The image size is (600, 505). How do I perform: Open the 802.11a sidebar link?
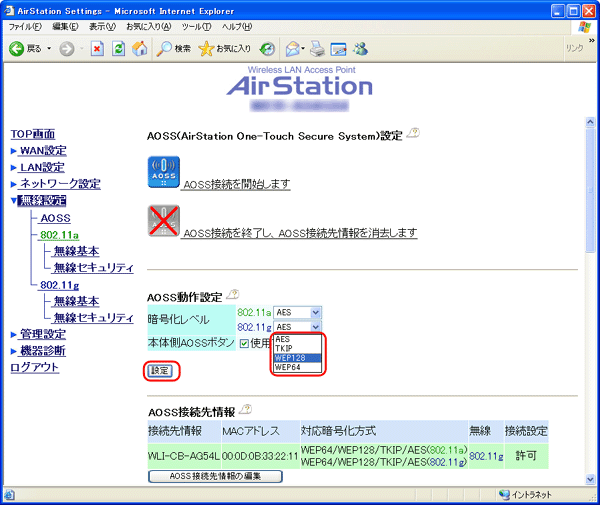[59, 235]
